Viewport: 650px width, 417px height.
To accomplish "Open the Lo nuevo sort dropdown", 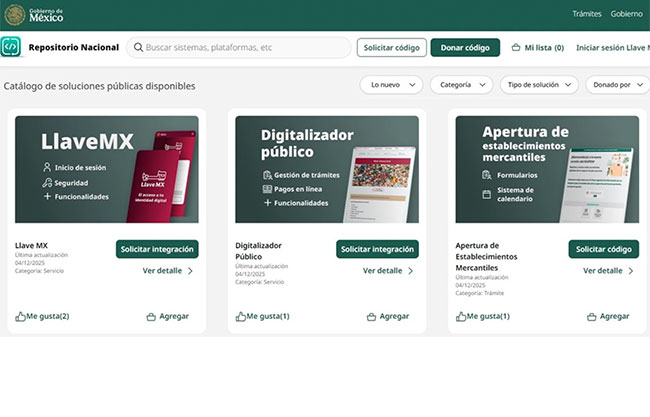I will coord(391,85).
